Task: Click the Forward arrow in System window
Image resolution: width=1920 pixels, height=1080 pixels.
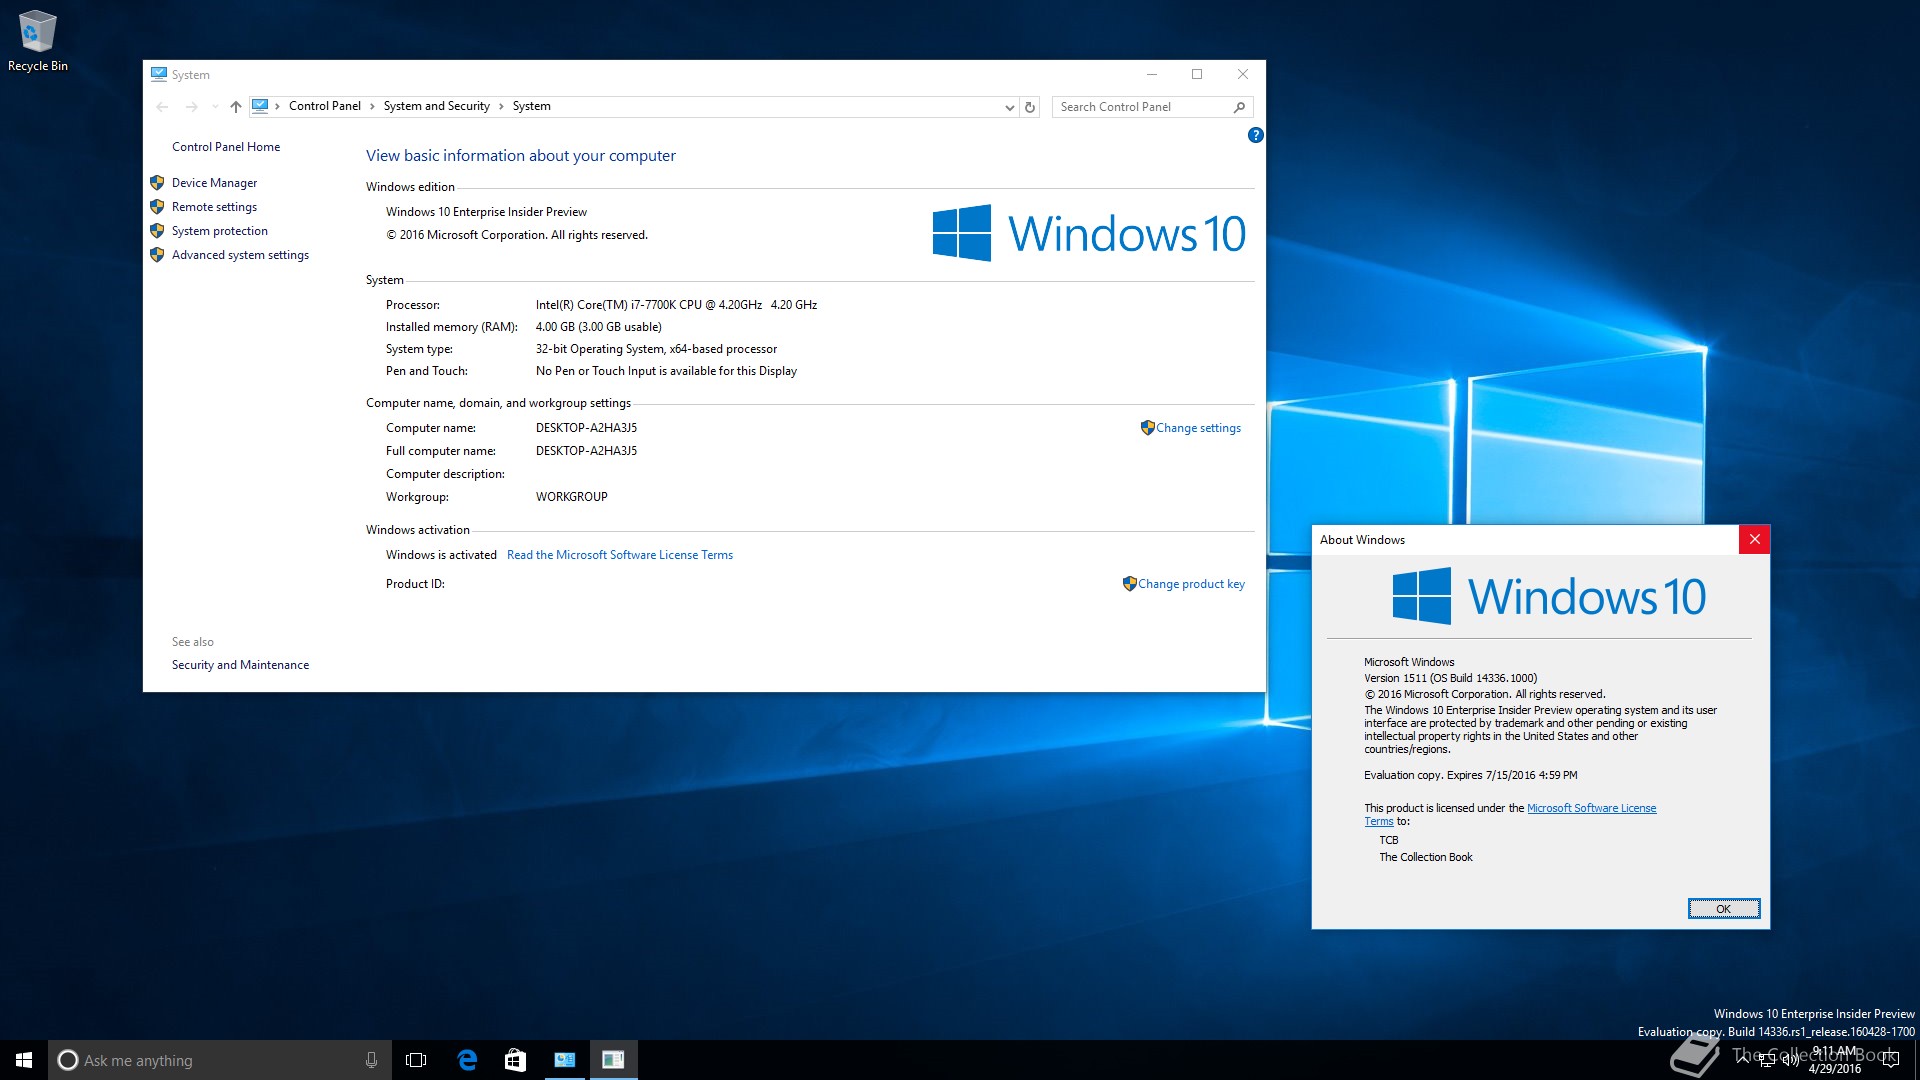Action: 191,107
